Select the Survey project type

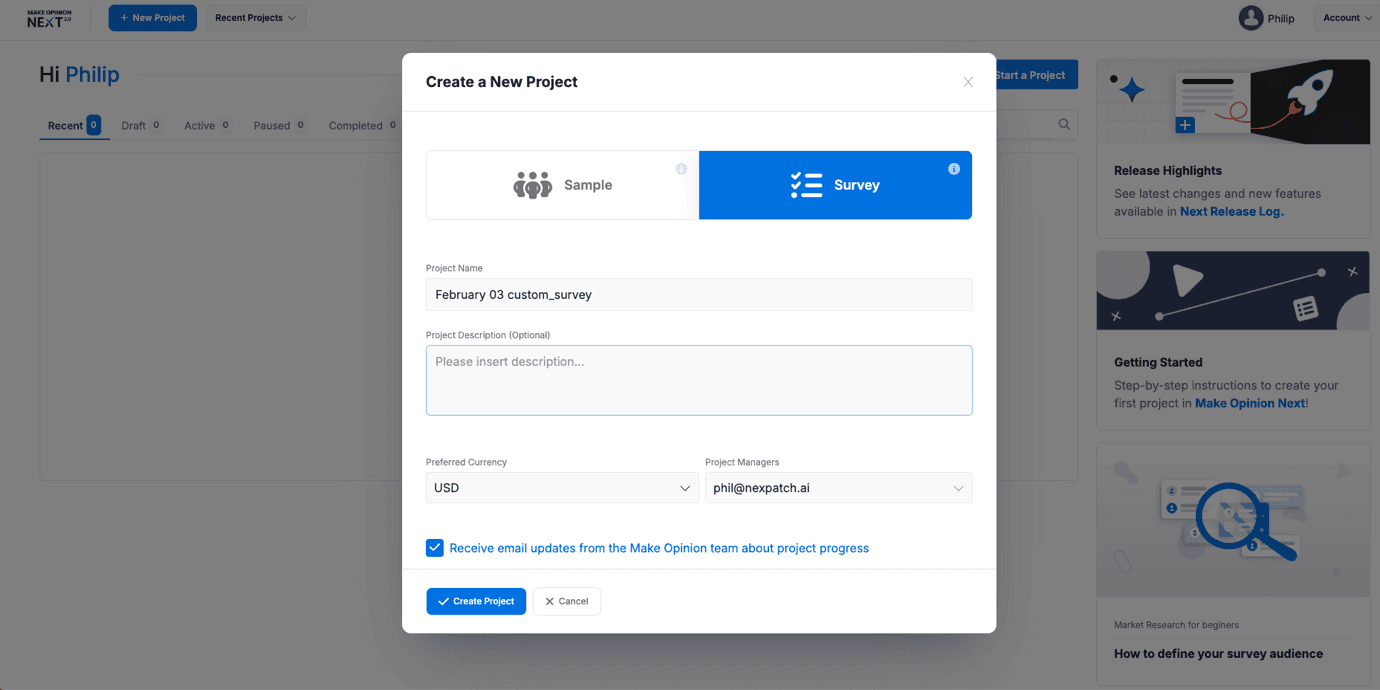[x=835, y=185]
